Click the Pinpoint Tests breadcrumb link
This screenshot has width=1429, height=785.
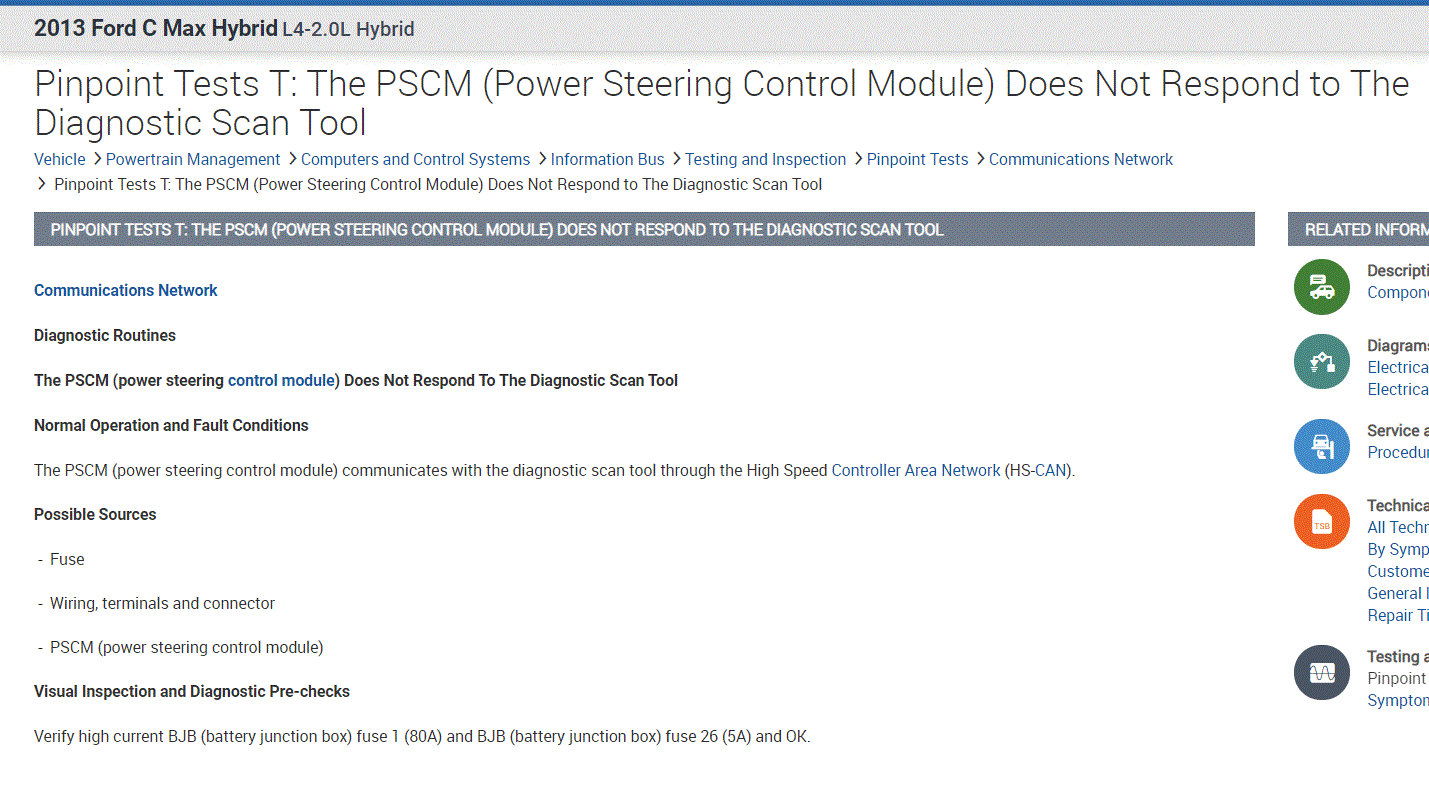(x=917, y=159)
